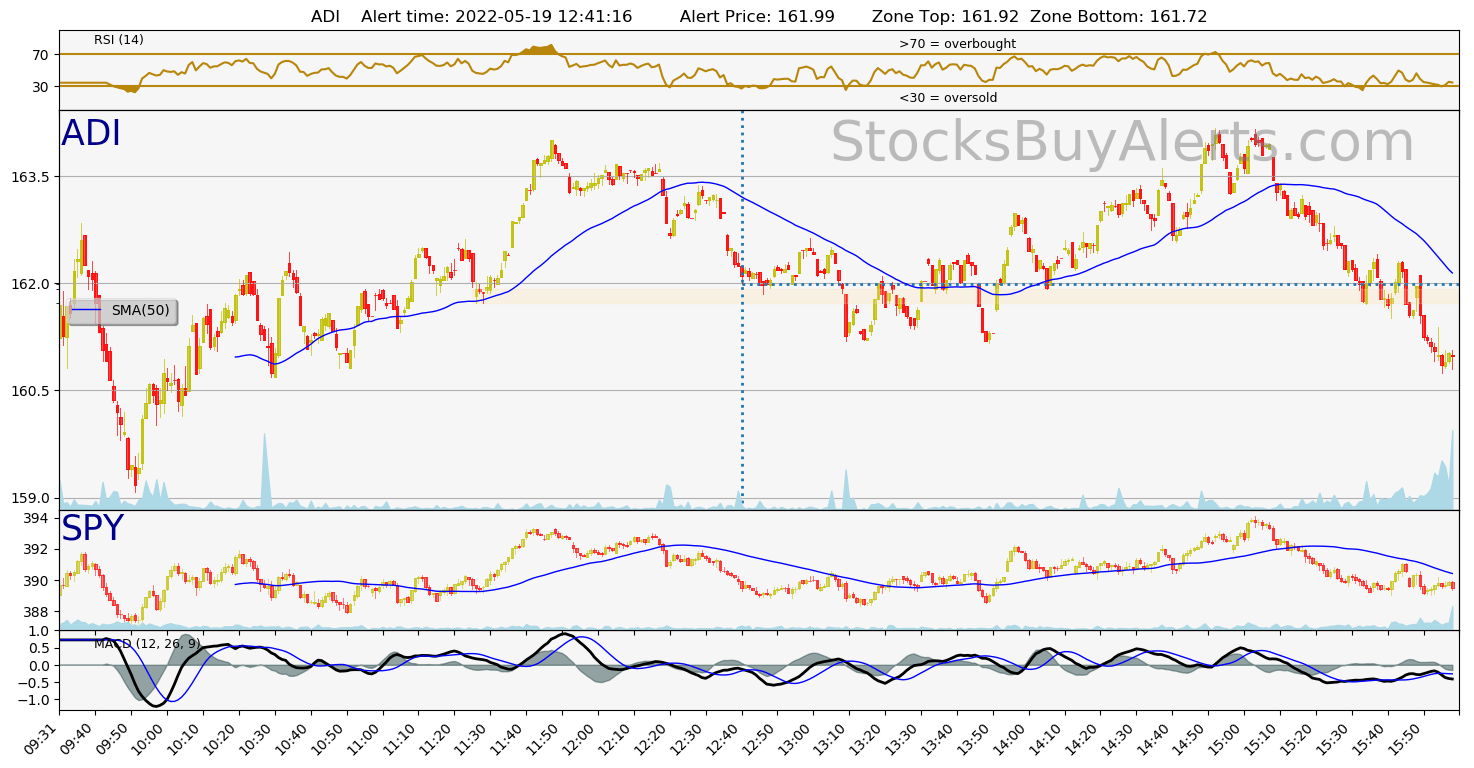Click the MACD 0.5 axis label
Viewport: 1474px width, 768px height.
point(39,649)
